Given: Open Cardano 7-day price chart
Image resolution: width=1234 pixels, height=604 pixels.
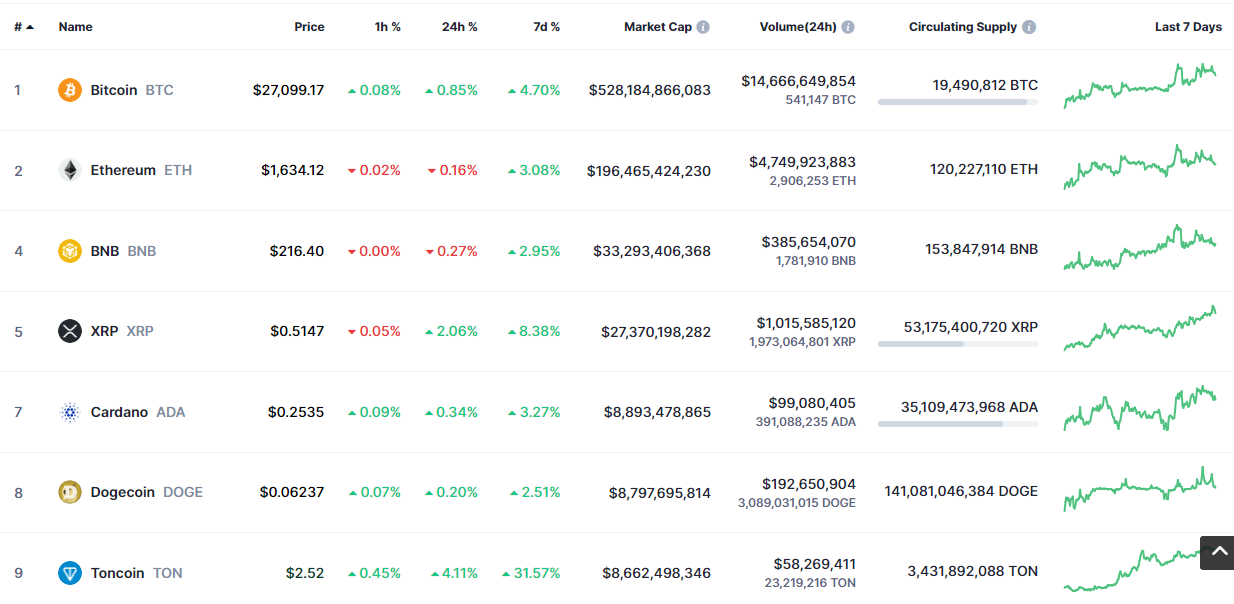Looking at the screenshot, I should tap(1140, 408).
